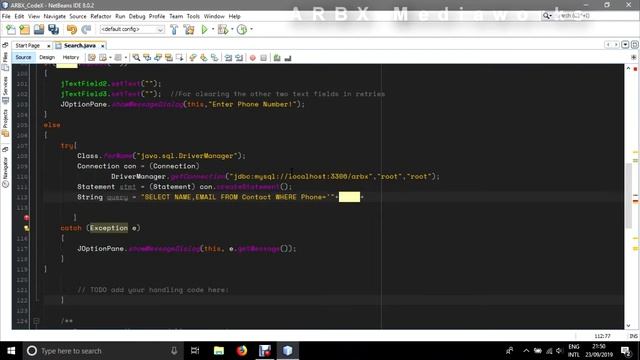Close the Start Page tab
The width and height of the screenshot is (640, 360).
[49, 46]
